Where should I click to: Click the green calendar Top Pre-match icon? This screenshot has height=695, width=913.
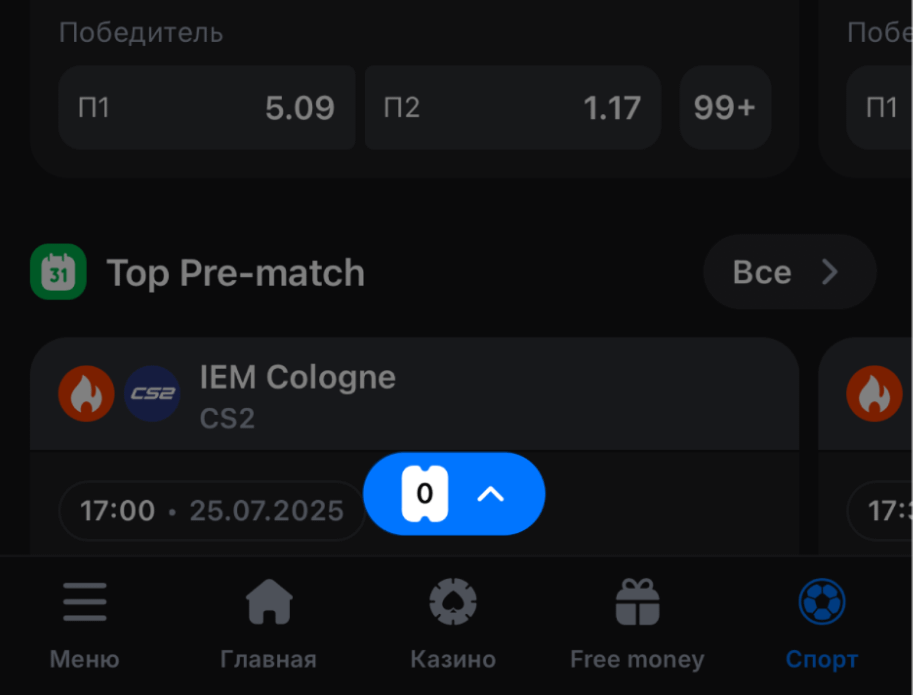coord(58,272)
